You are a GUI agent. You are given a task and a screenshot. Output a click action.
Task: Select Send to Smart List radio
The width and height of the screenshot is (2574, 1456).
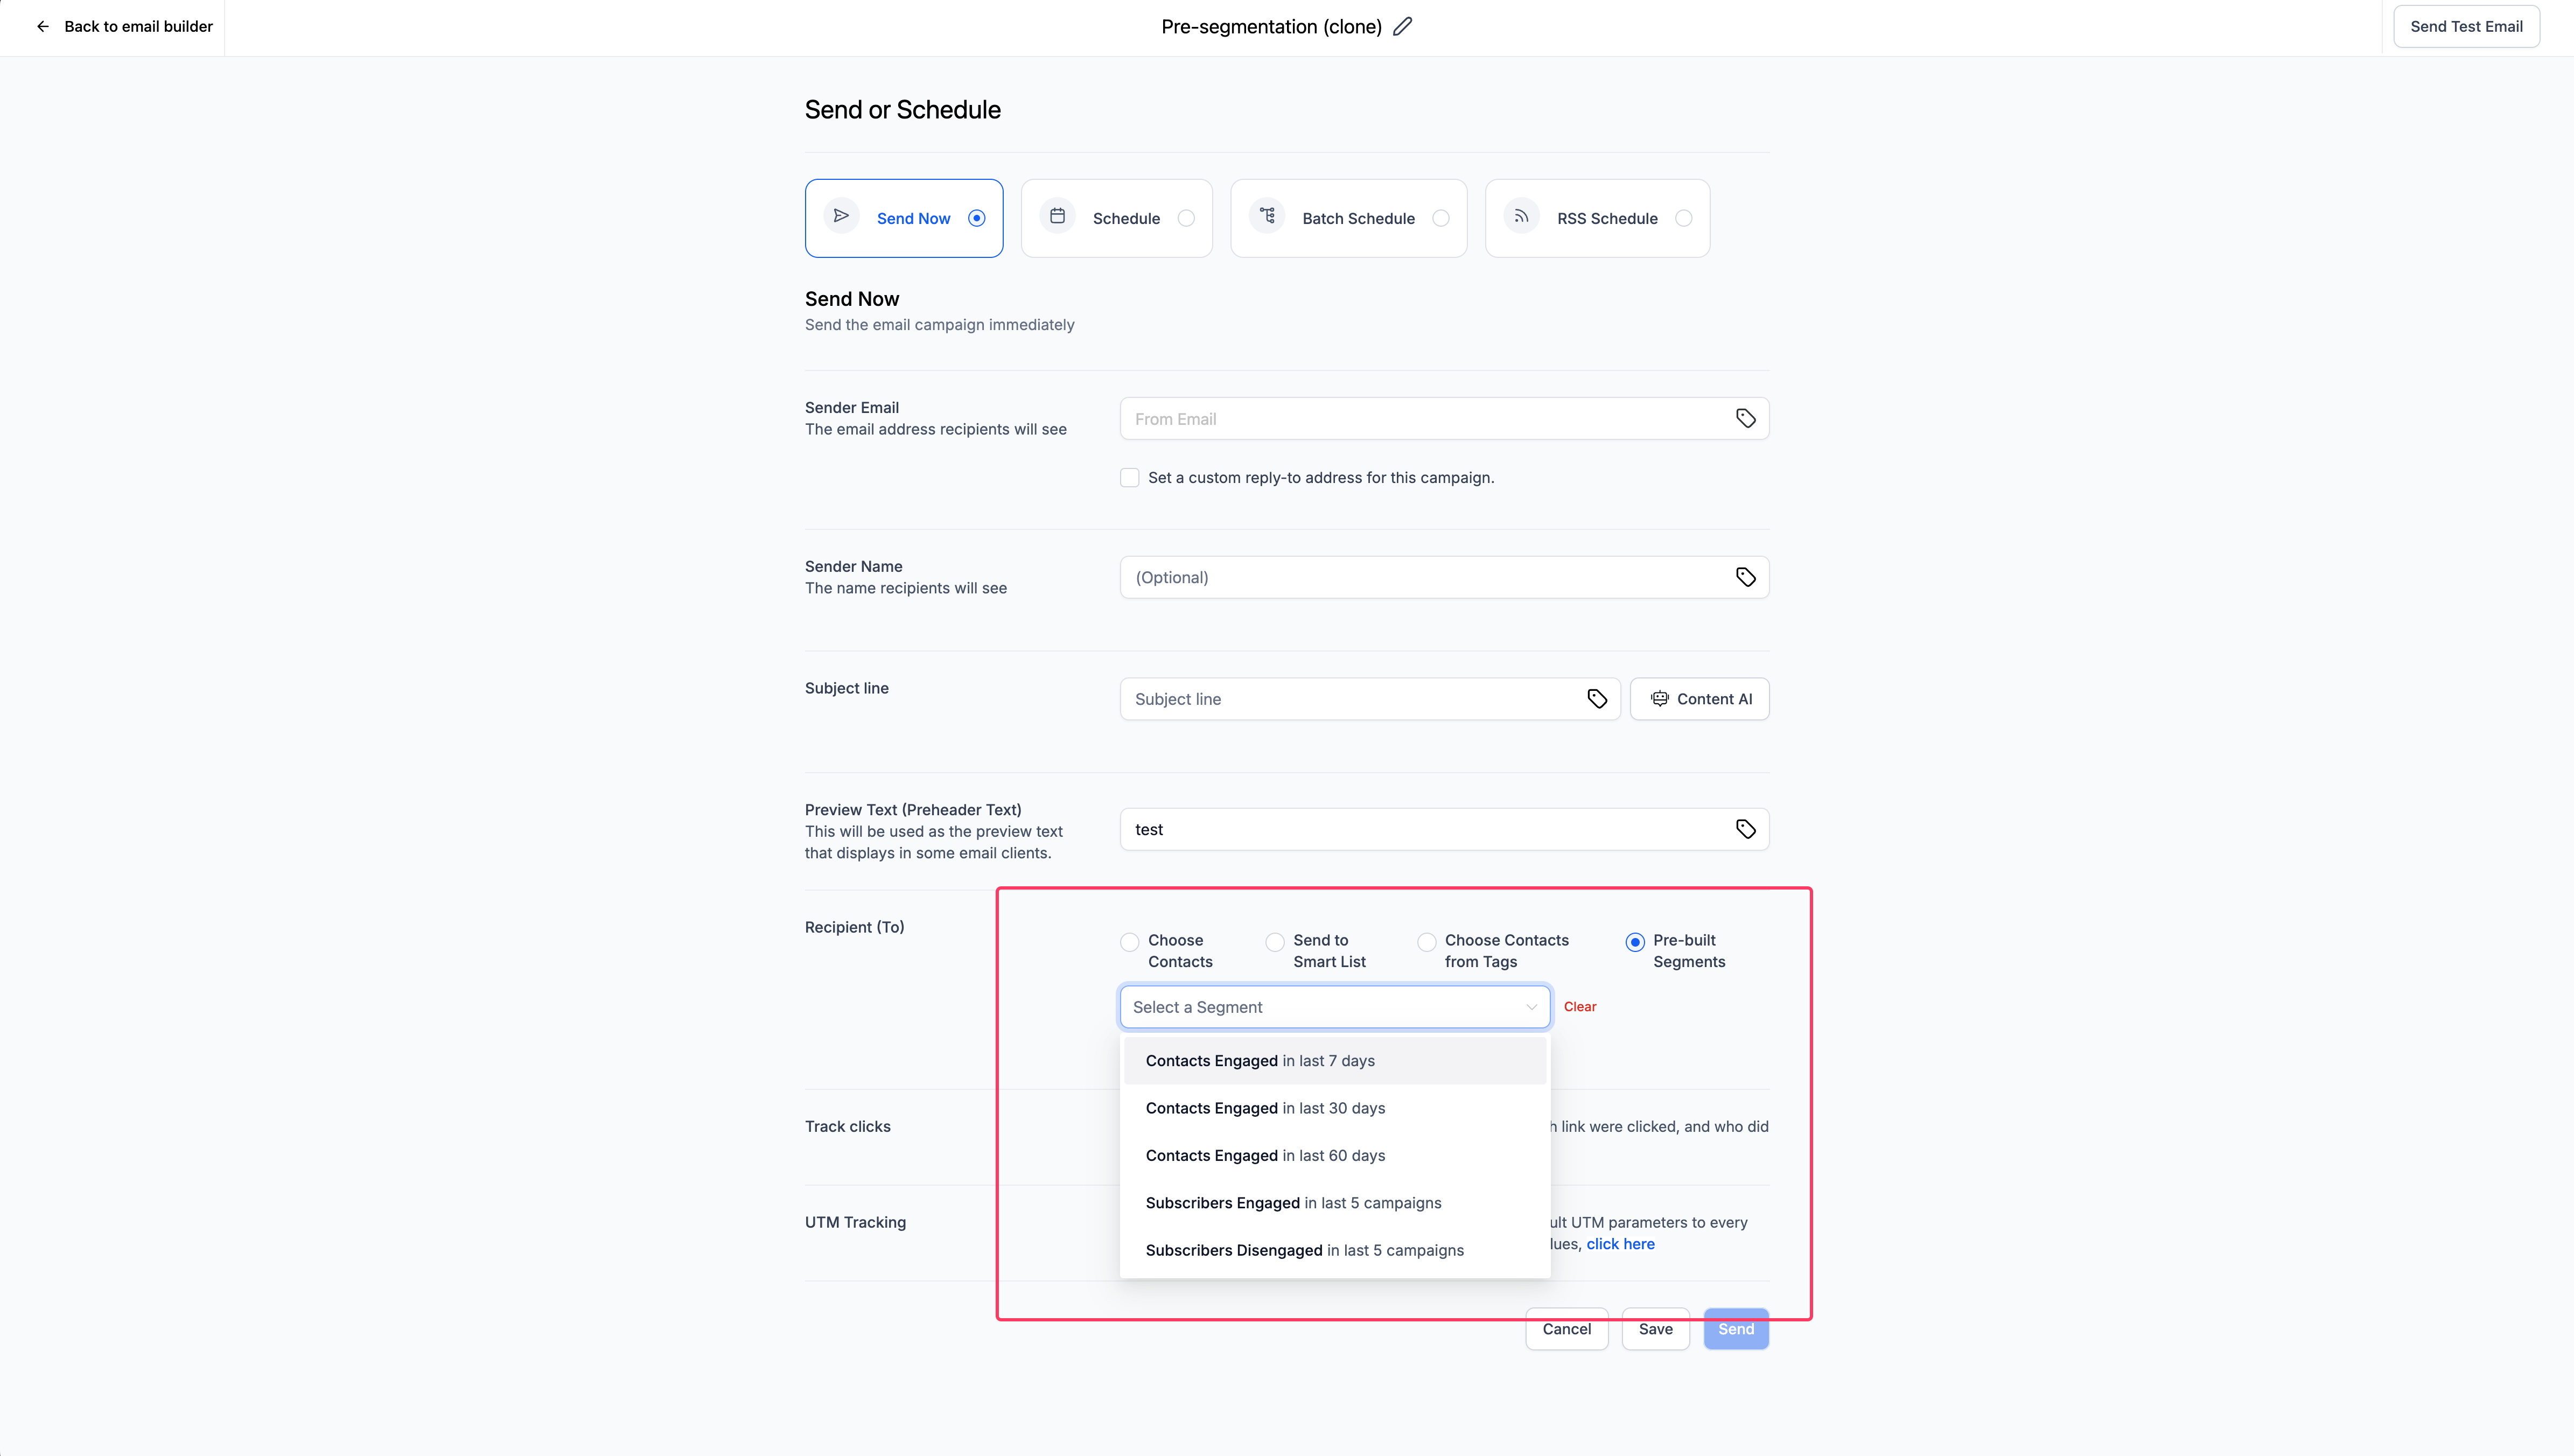[1275, 942]
